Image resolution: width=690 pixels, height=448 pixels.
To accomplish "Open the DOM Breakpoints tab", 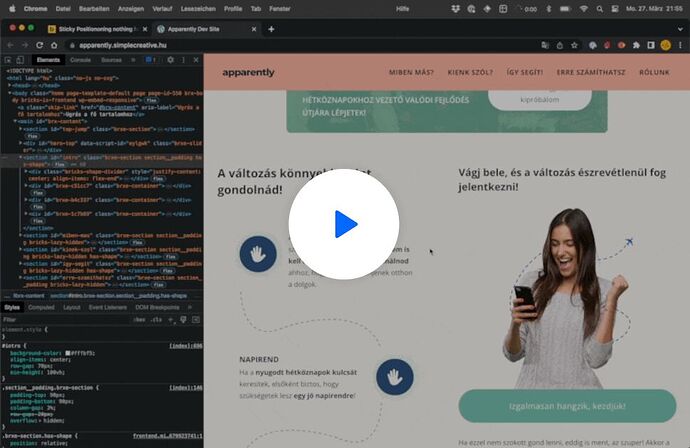I will (x=157, y=307).
